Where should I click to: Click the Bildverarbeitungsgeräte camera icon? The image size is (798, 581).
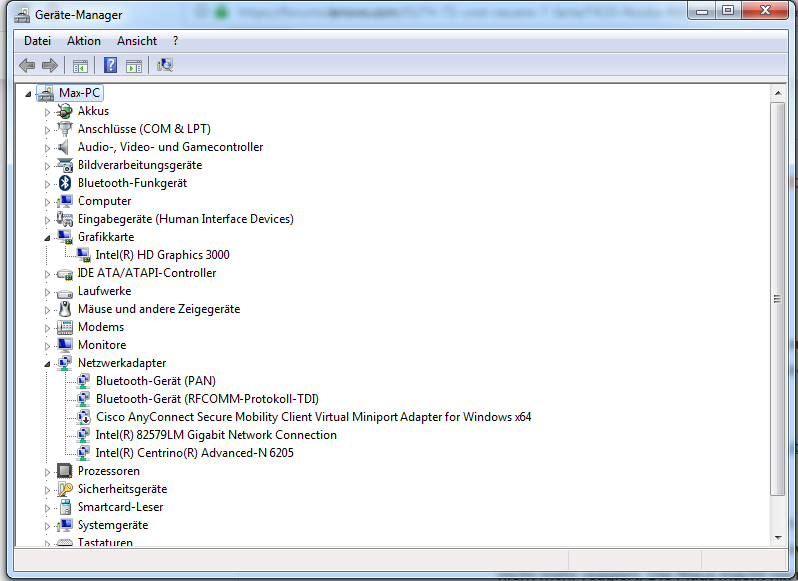click(x=65, y=165)
